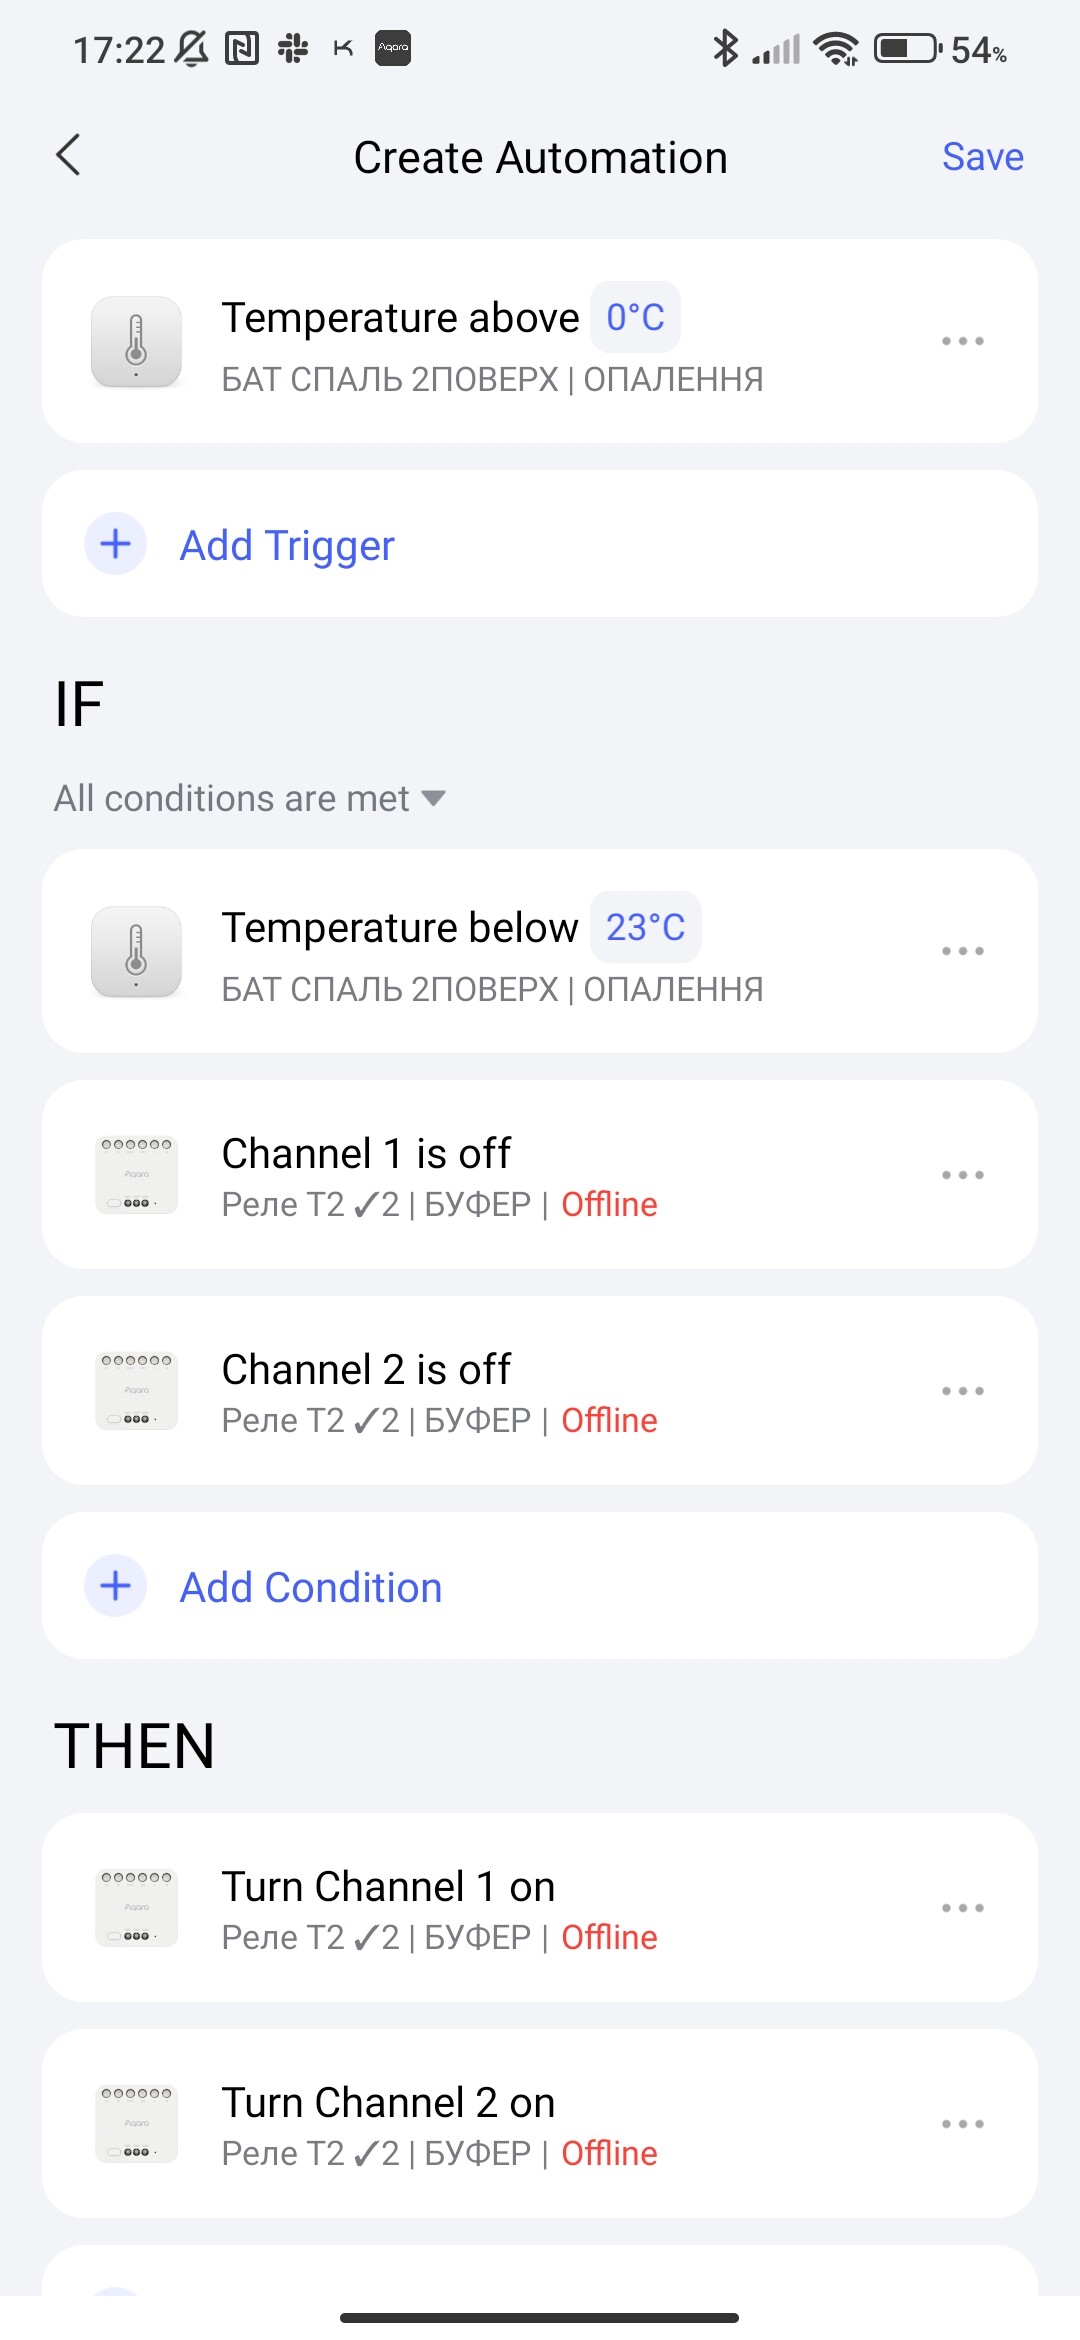Tap the Add Condition plus icon

116,1586
